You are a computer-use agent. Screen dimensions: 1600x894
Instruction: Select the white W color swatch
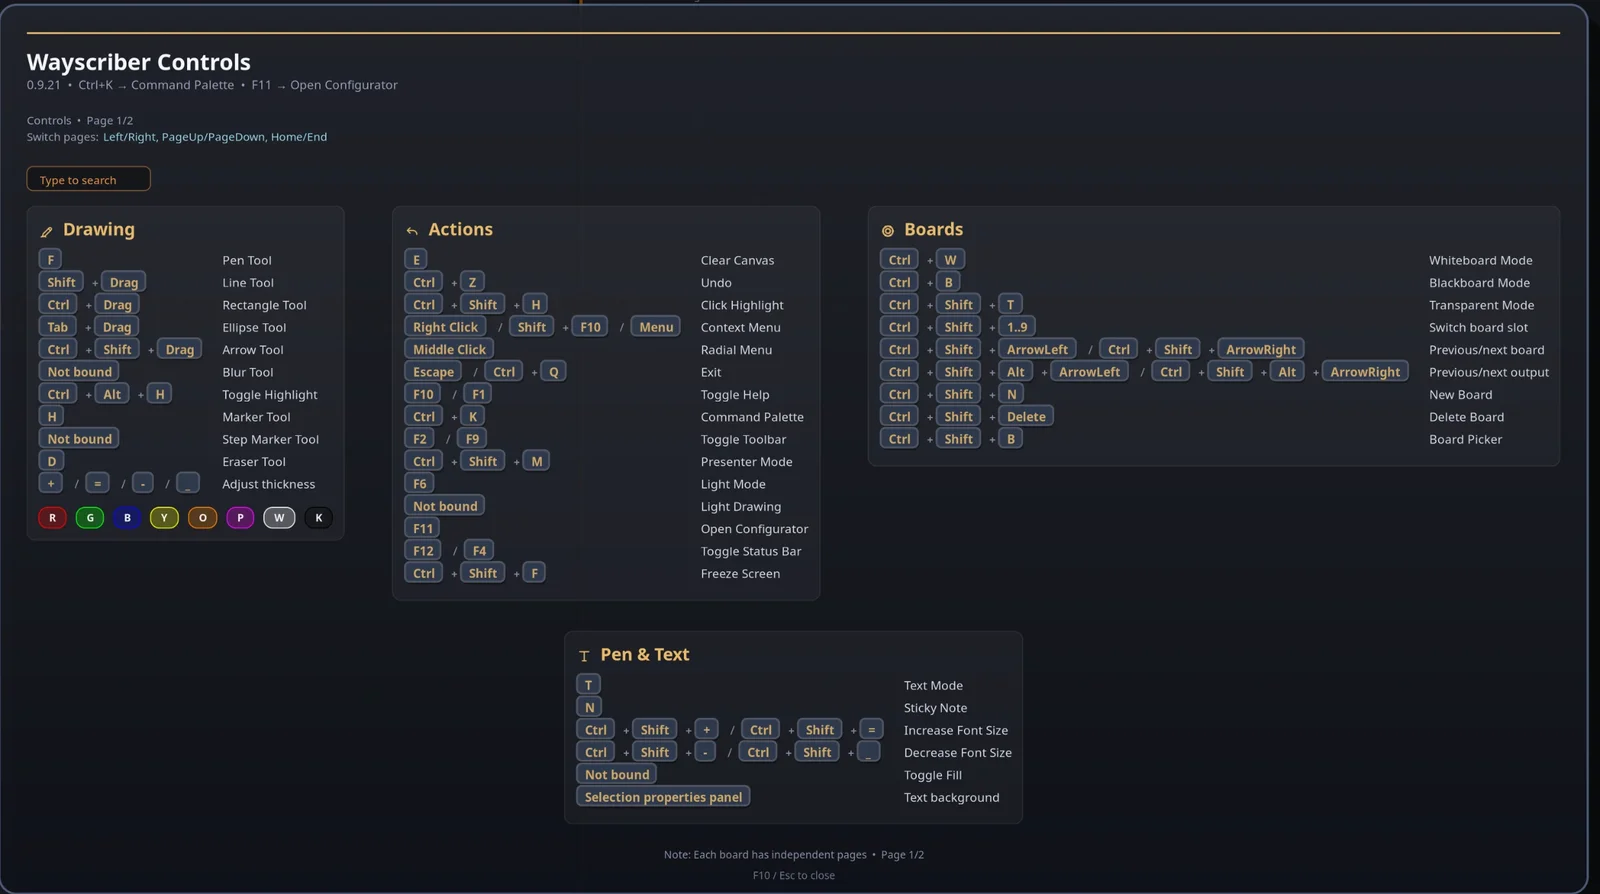pyautogui.click(x=279, y=517)
